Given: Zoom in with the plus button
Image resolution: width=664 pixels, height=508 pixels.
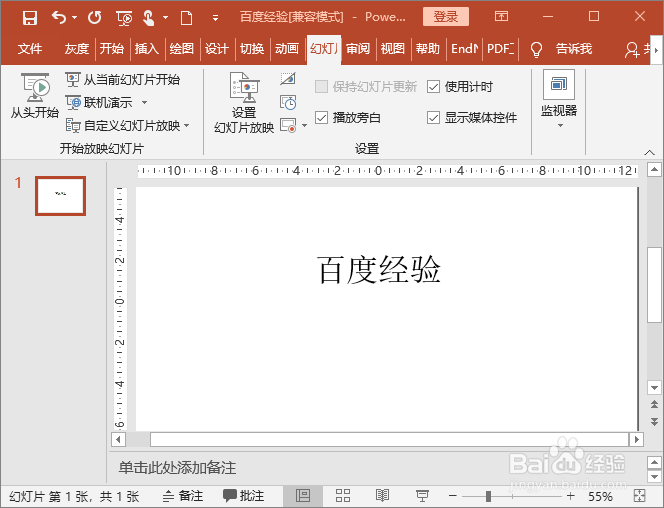Looking at the screenshot, I should [570, 496].
